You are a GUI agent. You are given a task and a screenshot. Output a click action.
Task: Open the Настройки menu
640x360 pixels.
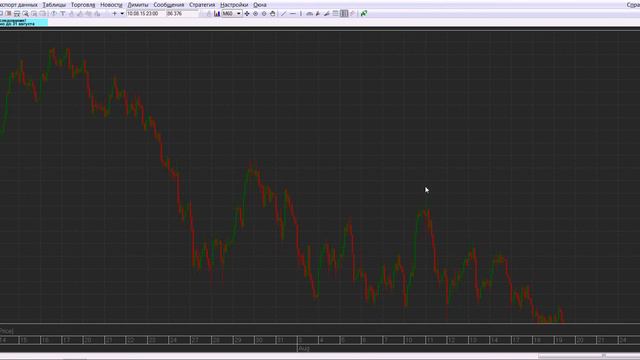[x=234, y=5]
